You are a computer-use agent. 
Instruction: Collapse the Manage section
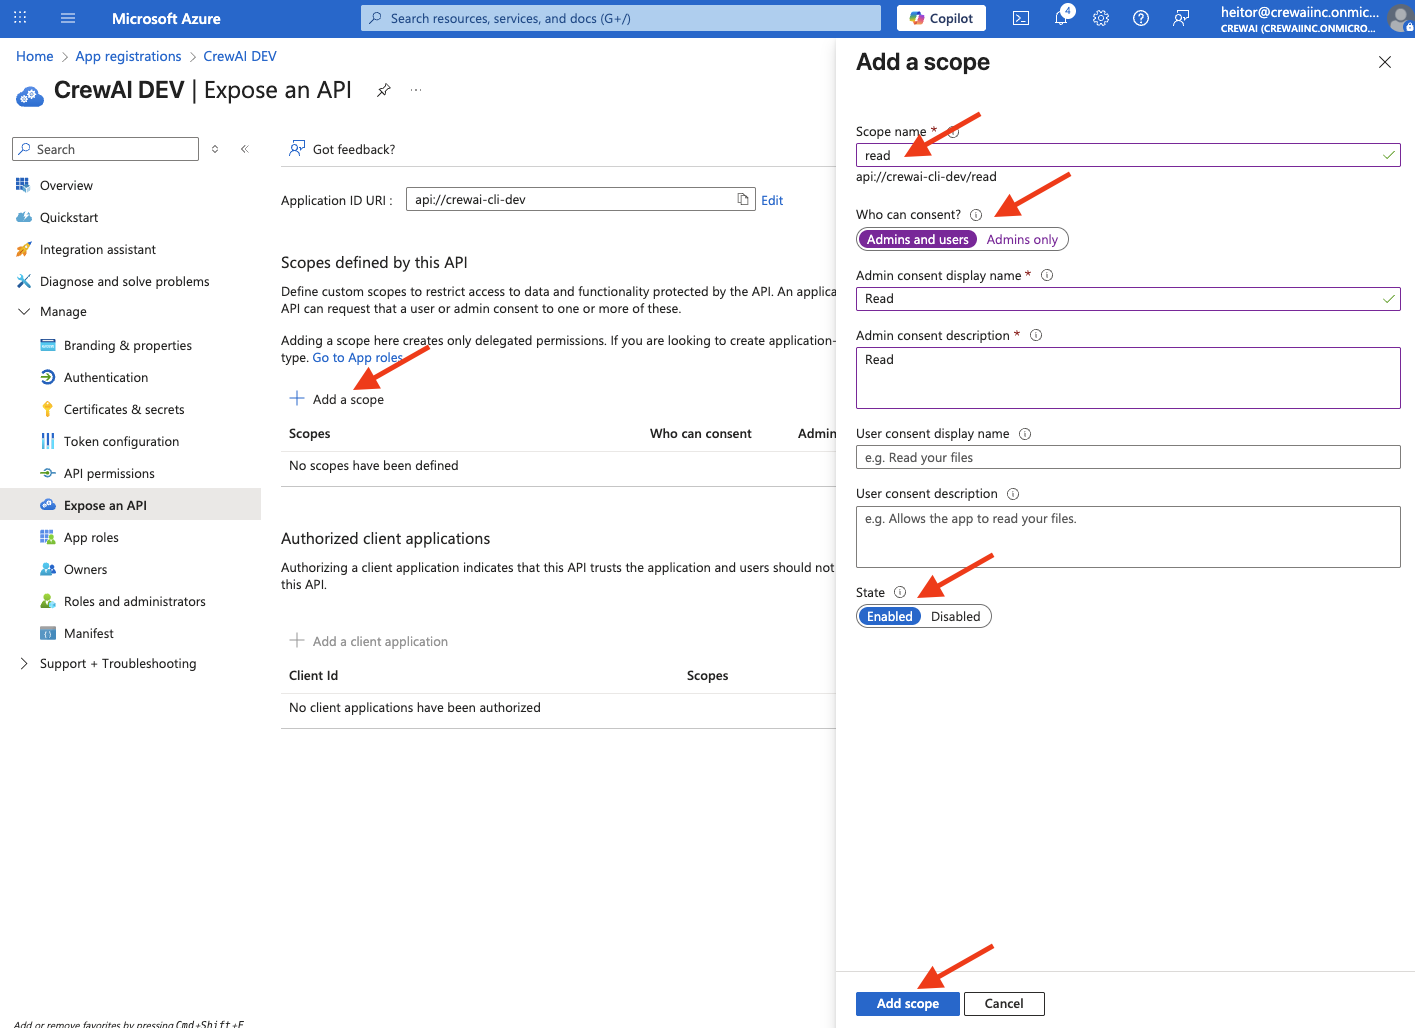click(22, 311)
